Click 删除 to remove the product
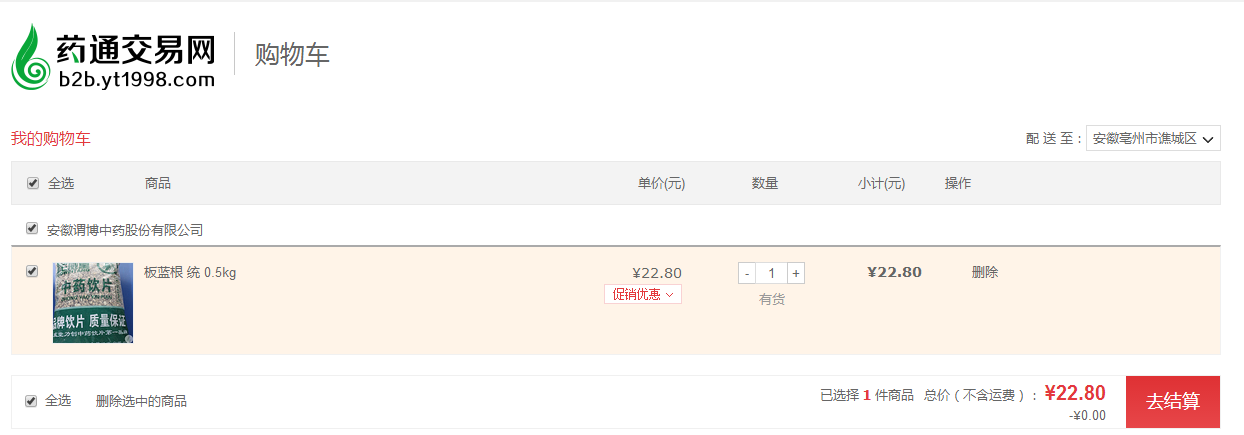Viewport: 1244px width, 435px height. click(x=984, y=272)
